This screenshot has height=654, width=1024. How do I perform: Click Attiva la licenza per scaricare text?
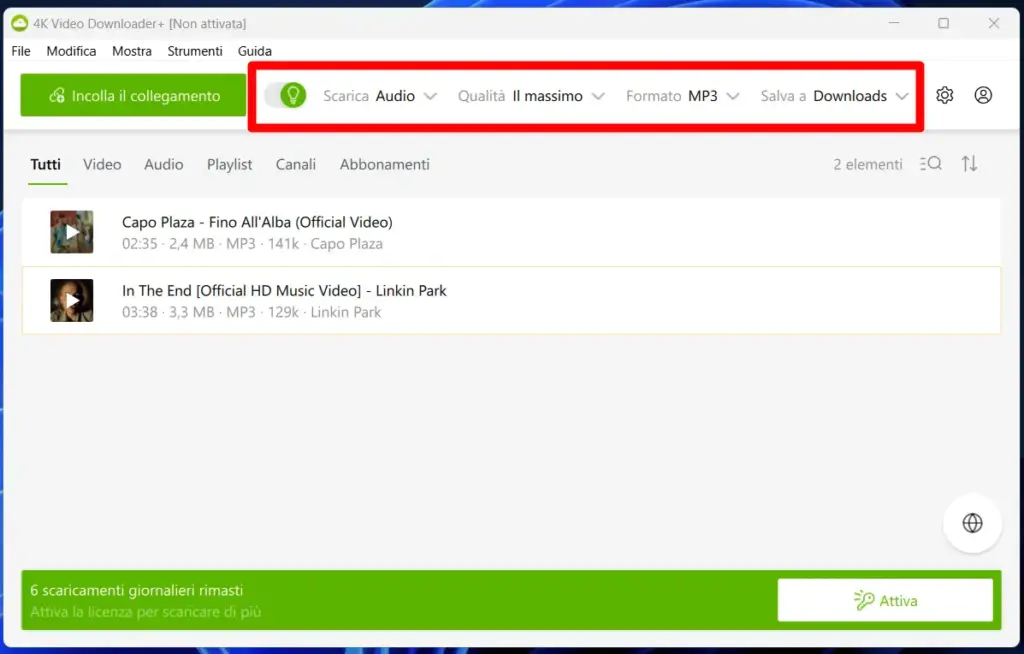146,612
